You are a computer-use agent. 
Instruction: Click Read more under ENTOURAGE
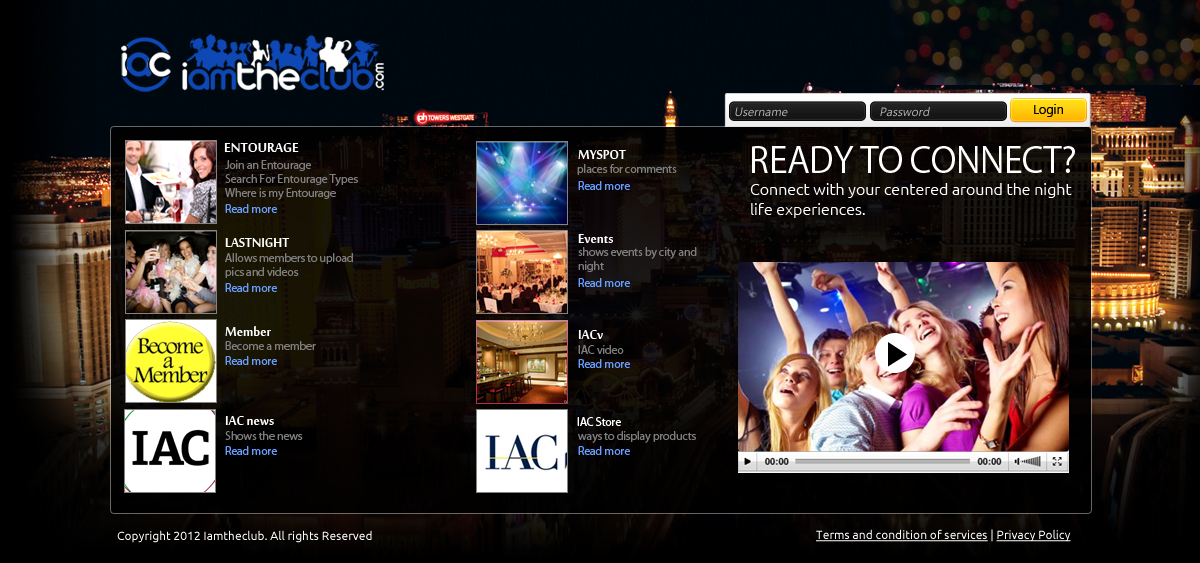pos(251,209)
